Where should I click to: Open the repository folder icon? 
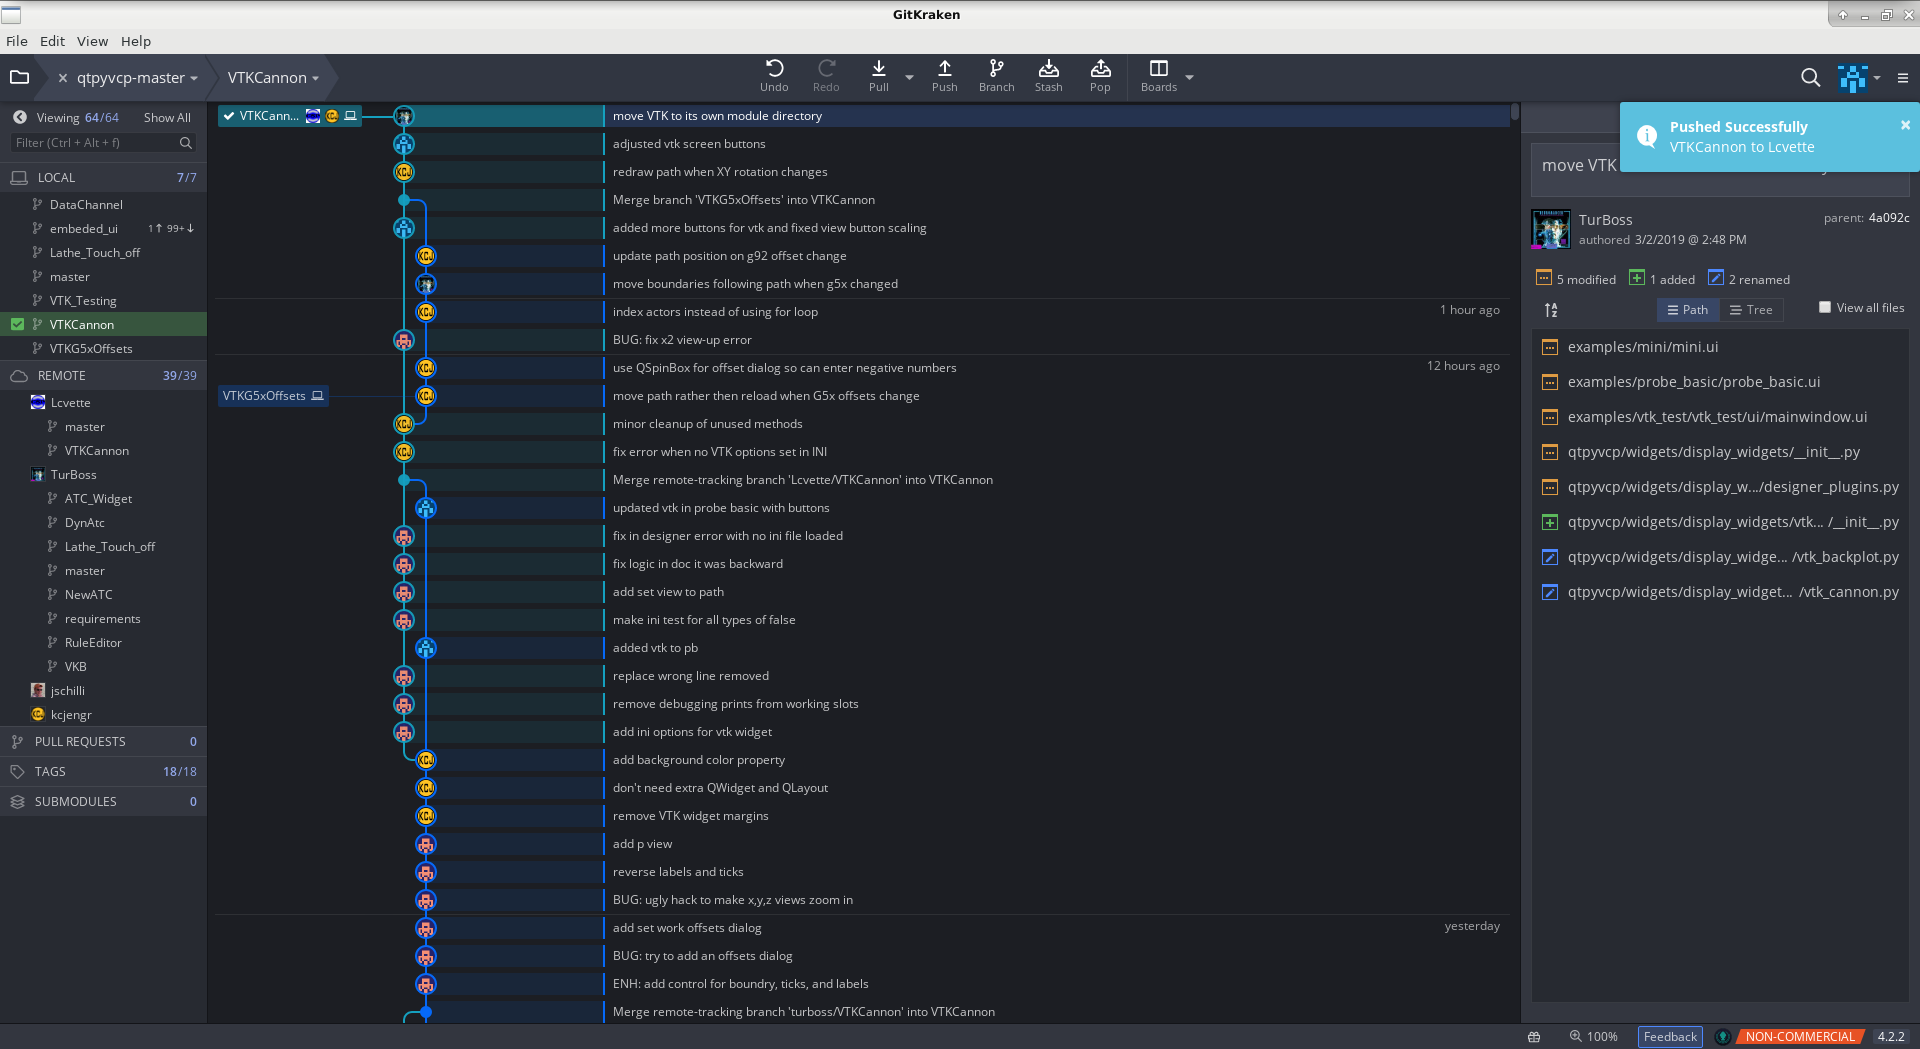pos(19,77)
